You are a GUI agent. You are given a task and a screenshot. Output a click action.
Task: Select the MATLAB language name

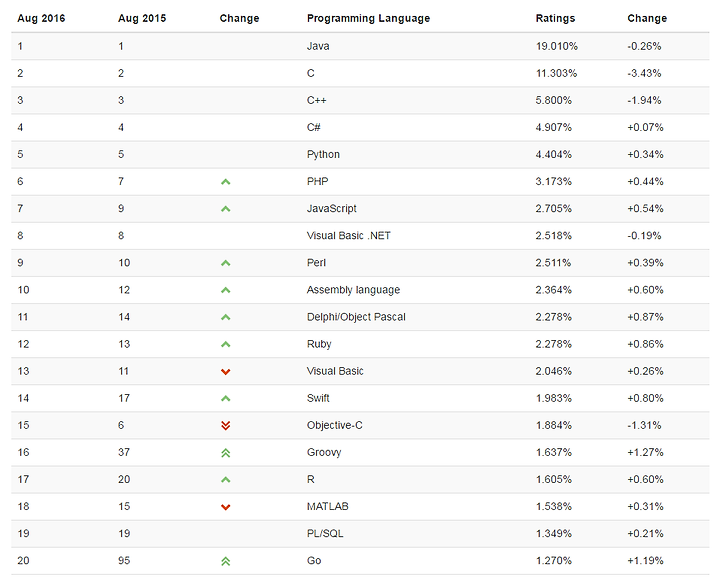pos(328,507)
